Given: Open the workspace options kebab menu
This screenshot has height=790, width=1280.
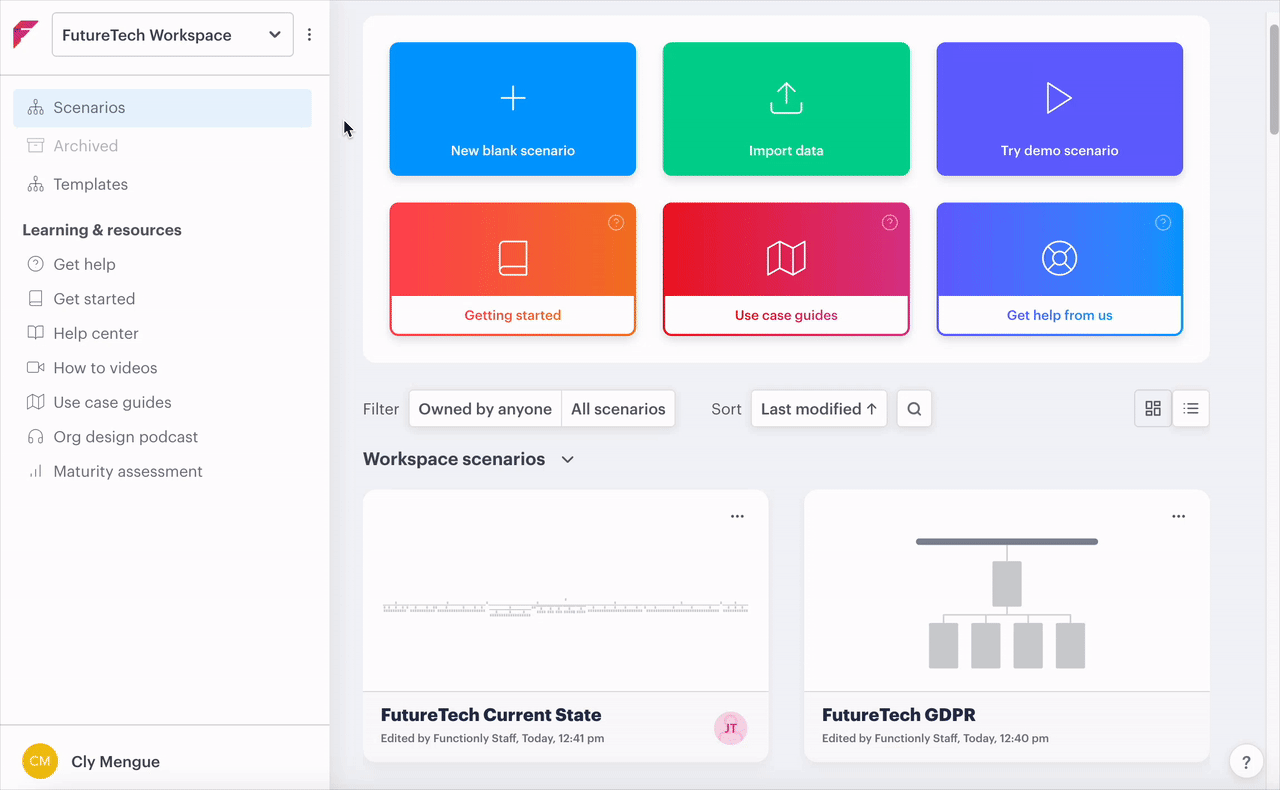Looking at the screenshot, I should (x=309, y=33).
